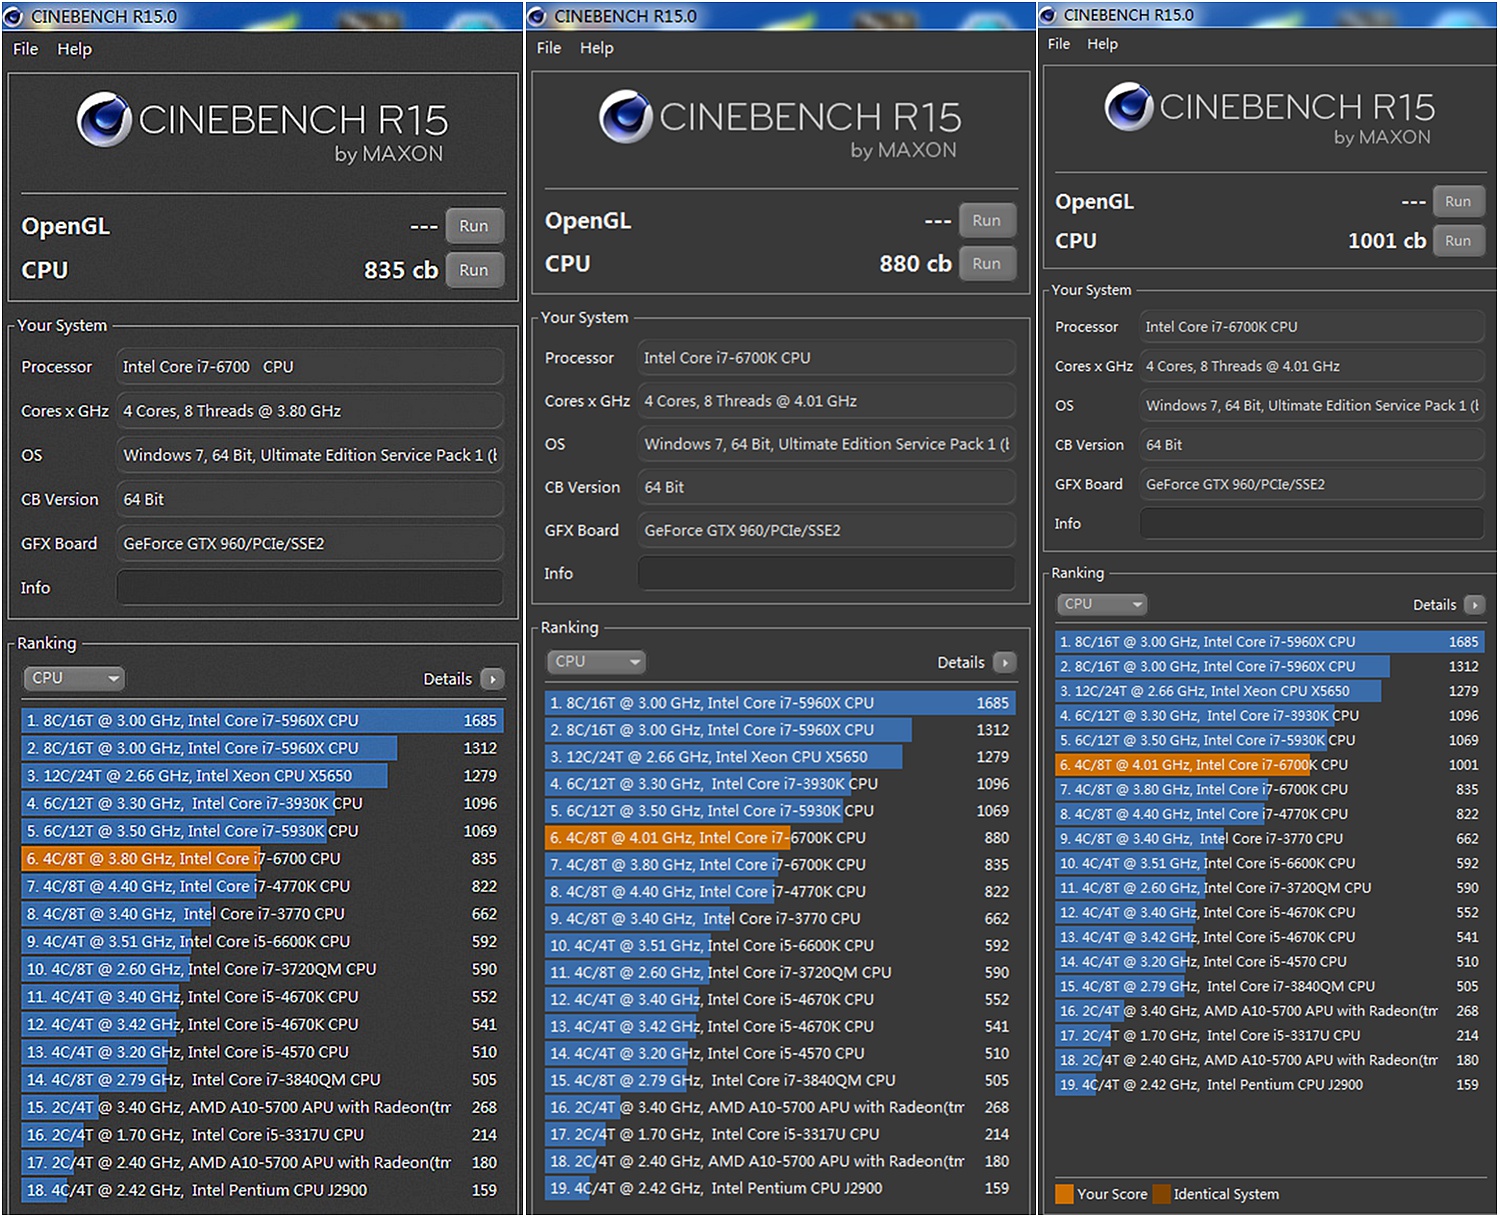Click Details arrow icon in the i7-6700 window
This screenshot has height=1218, width=1500.
pyautogui.click(x=492, y=679)
